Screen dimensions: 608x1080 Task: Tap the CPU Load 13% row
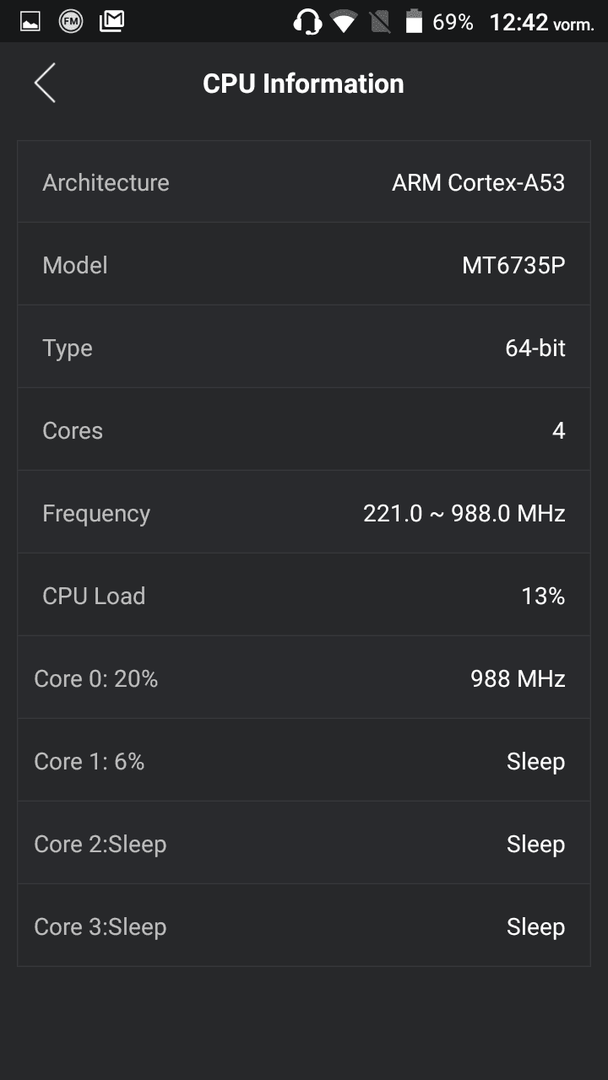click(304, 595)
